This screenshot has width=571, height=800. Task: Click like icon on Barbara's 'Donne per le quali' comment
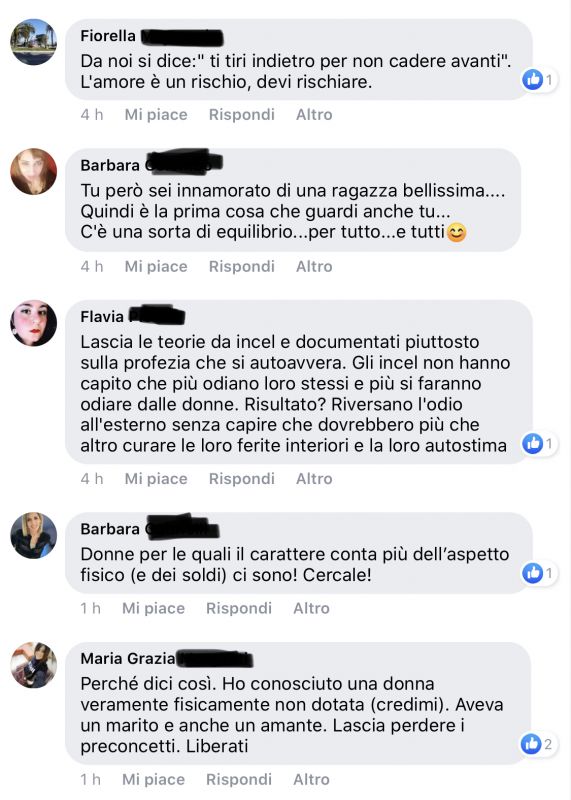(532, 573)
